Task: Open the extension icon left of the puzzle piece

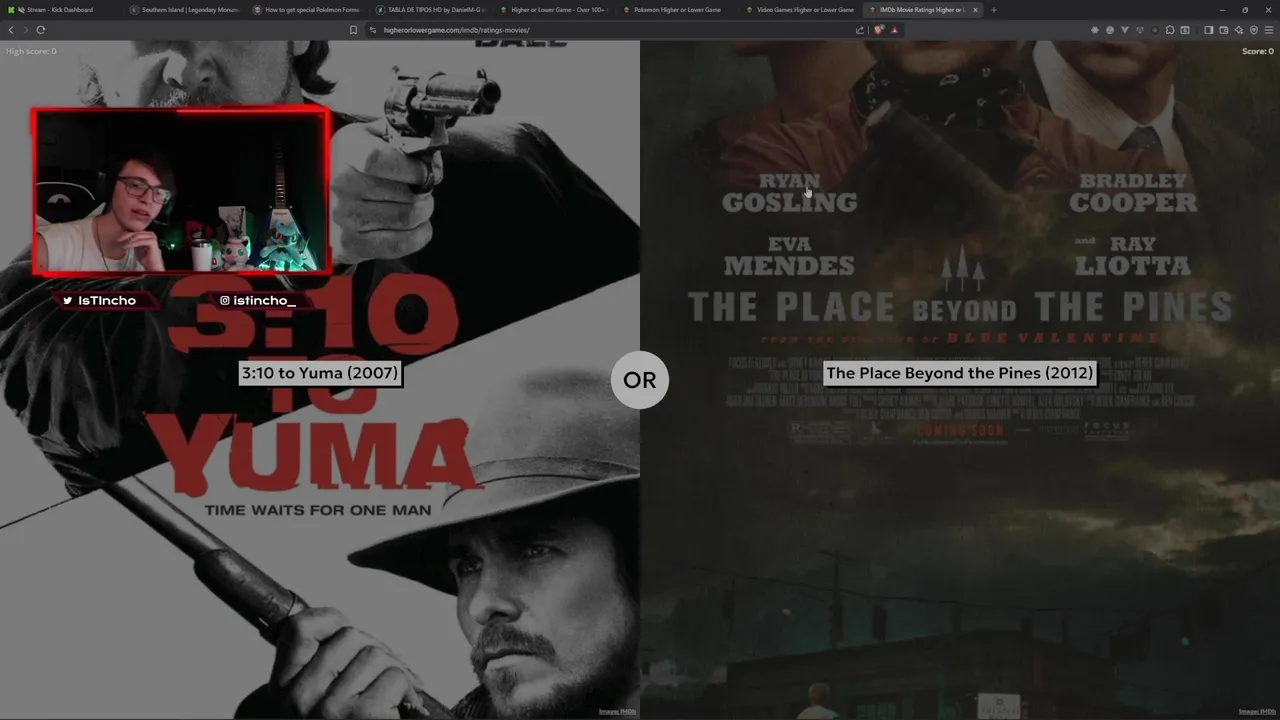Action: tap(1155, 30)
